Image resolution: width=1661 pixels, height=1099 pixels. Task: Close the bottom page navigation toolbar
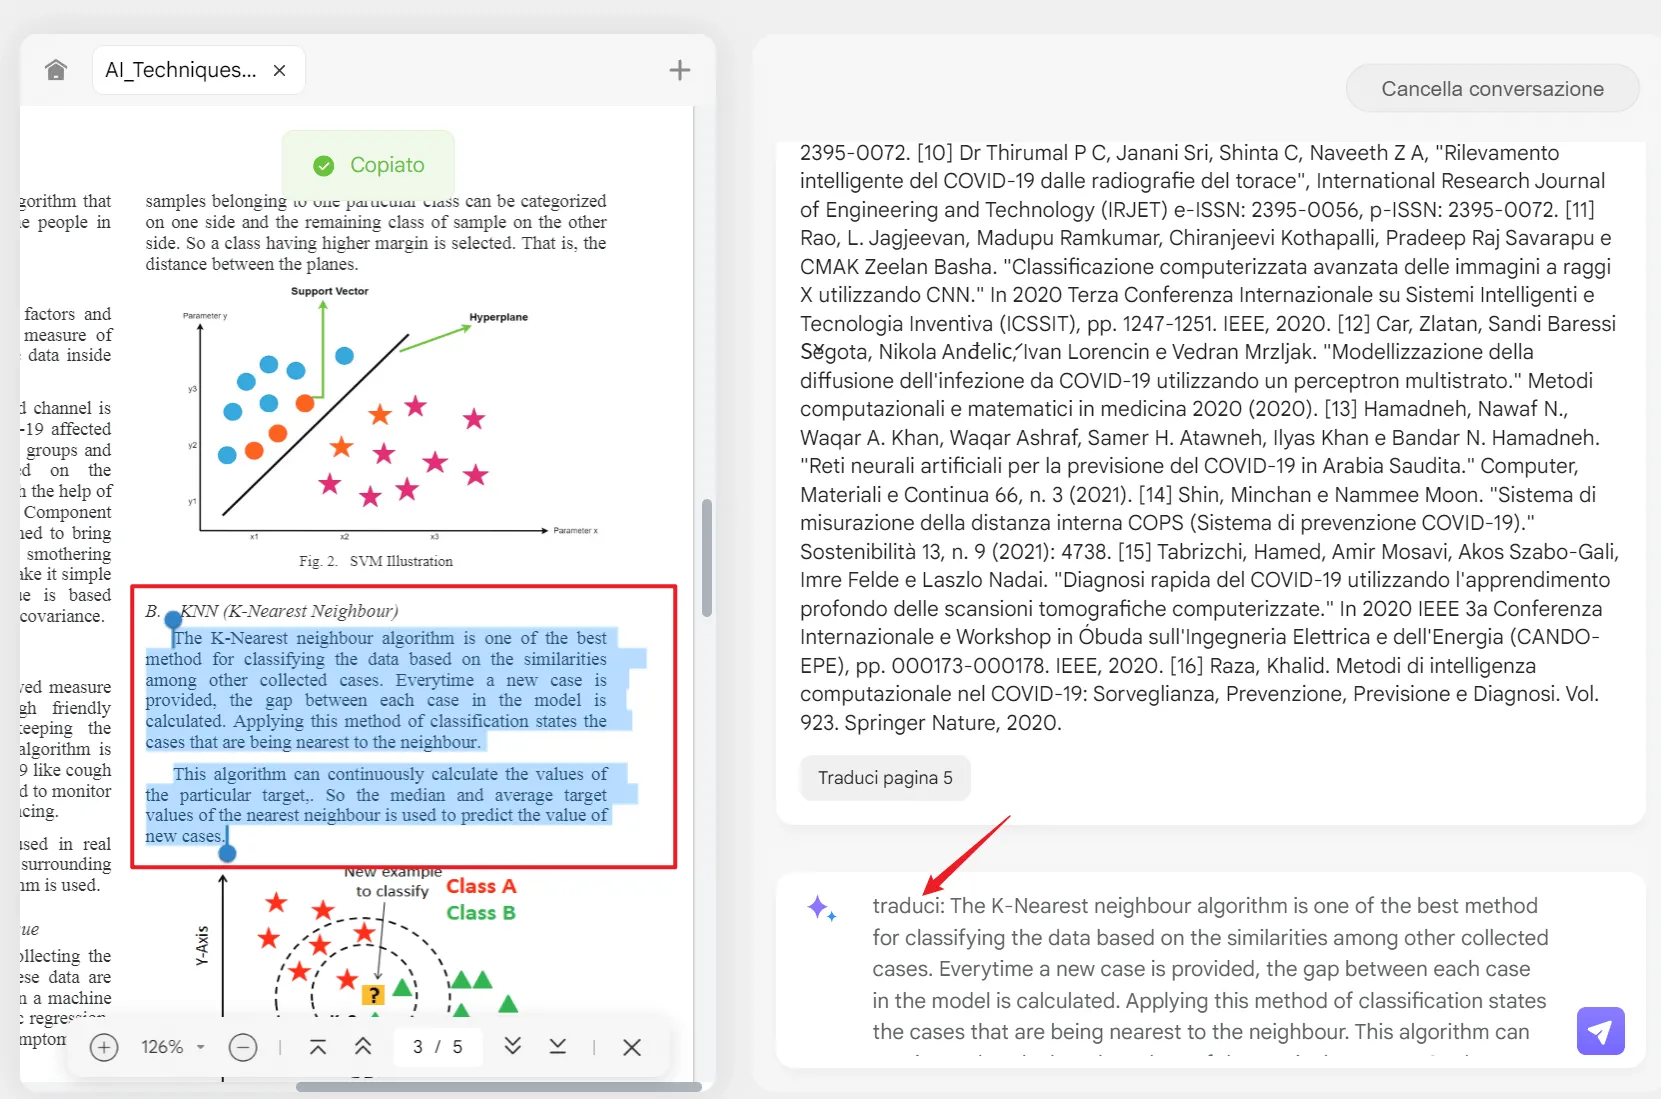632,1047
